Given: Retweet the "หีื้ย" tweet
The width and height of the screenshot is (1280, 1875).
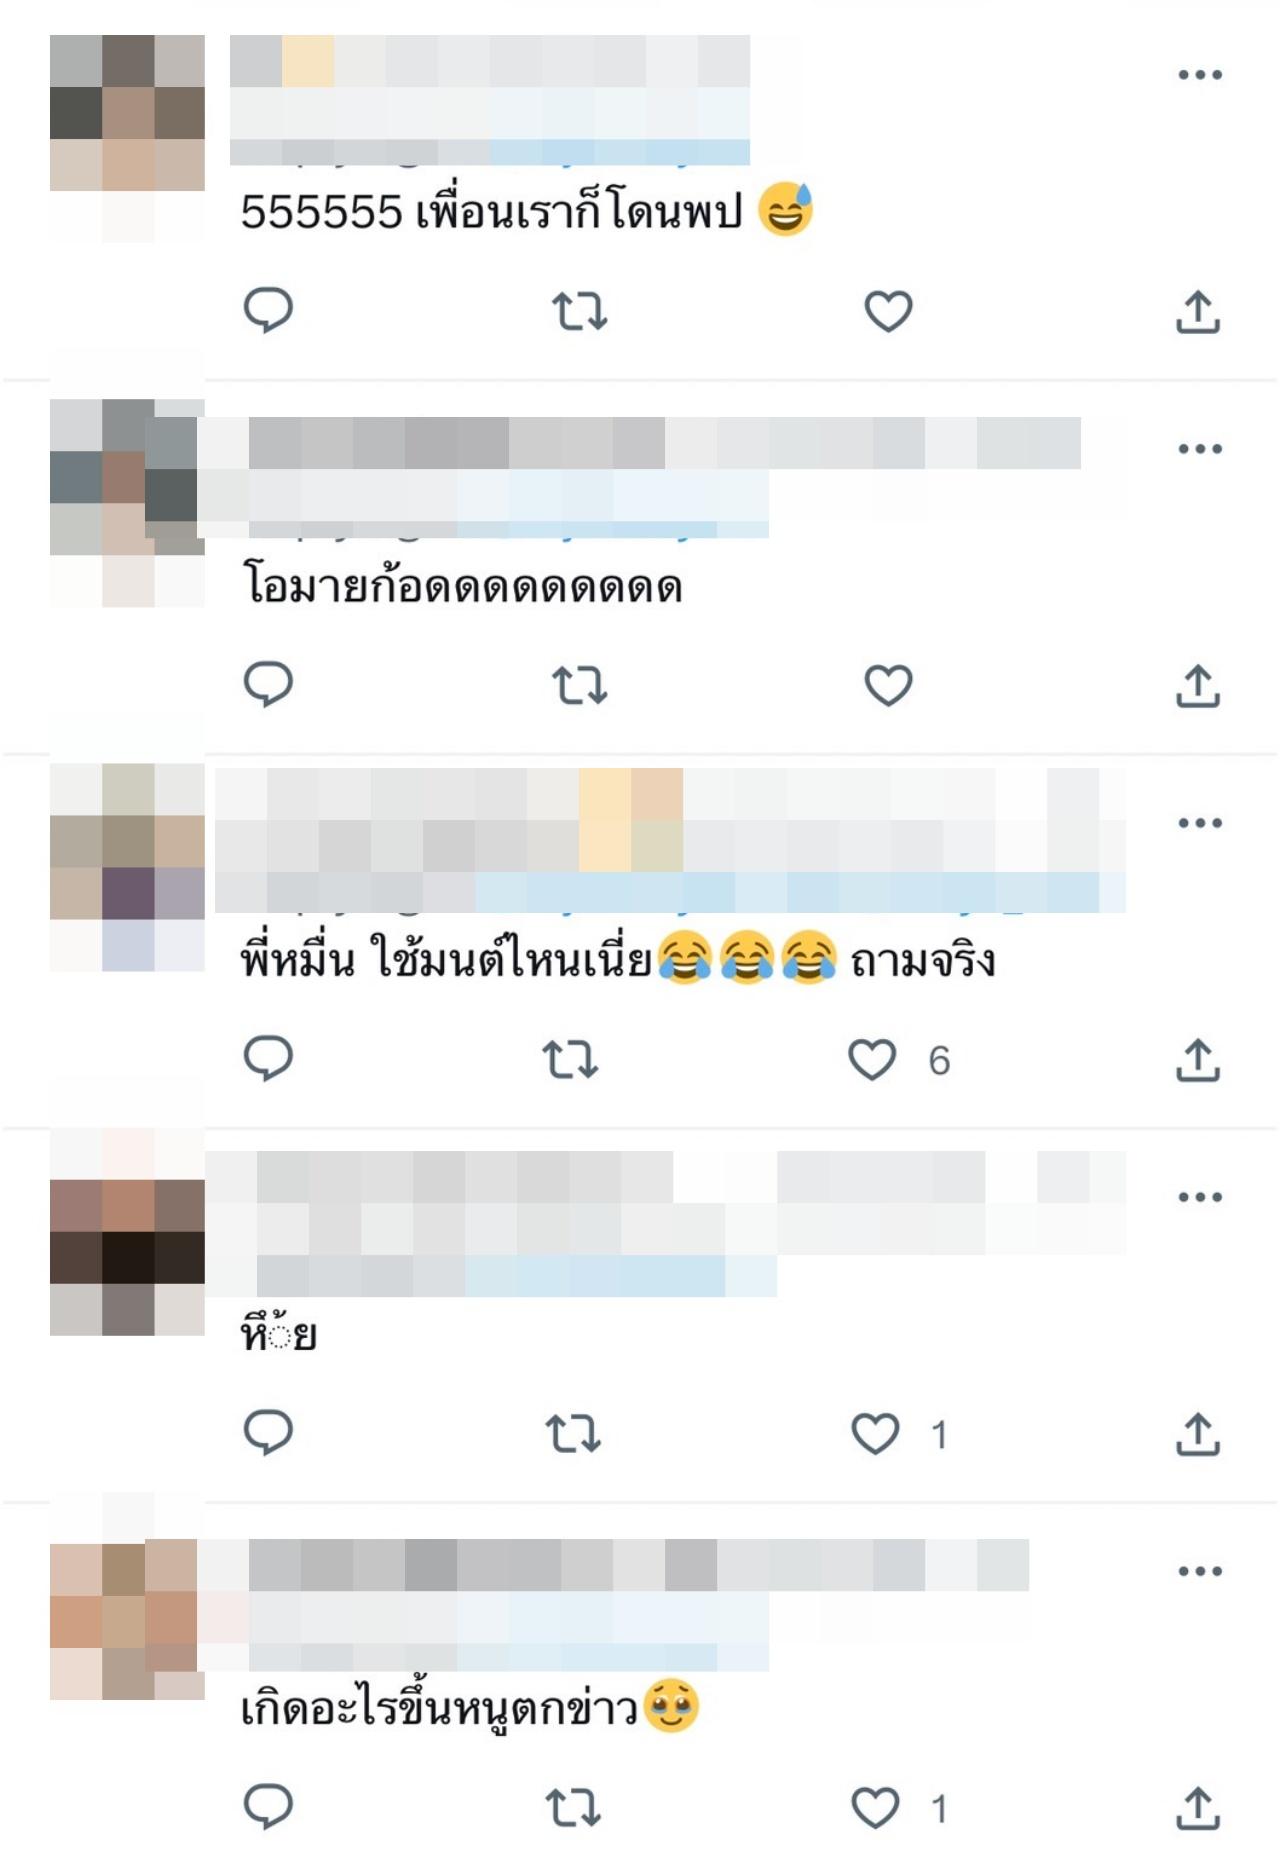Looking at the screenshot, I should [573, 1433].
